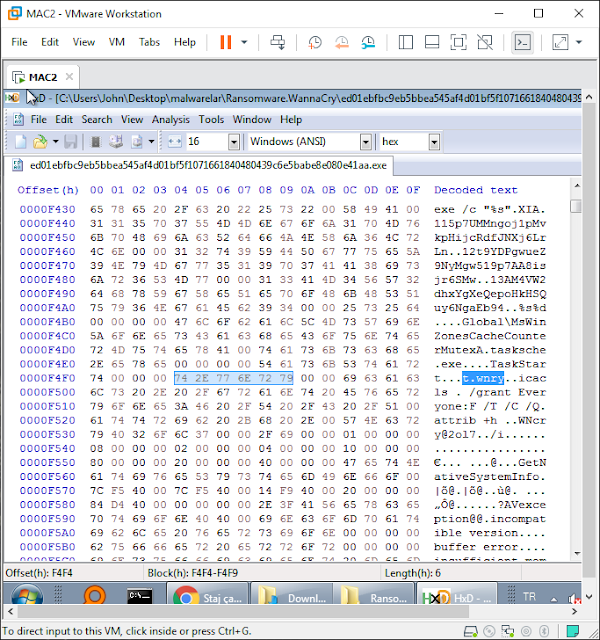The width and height of the screenshot is (600, 640).
Task: Click the HxD open RAM icon
Action: [96, 142]
